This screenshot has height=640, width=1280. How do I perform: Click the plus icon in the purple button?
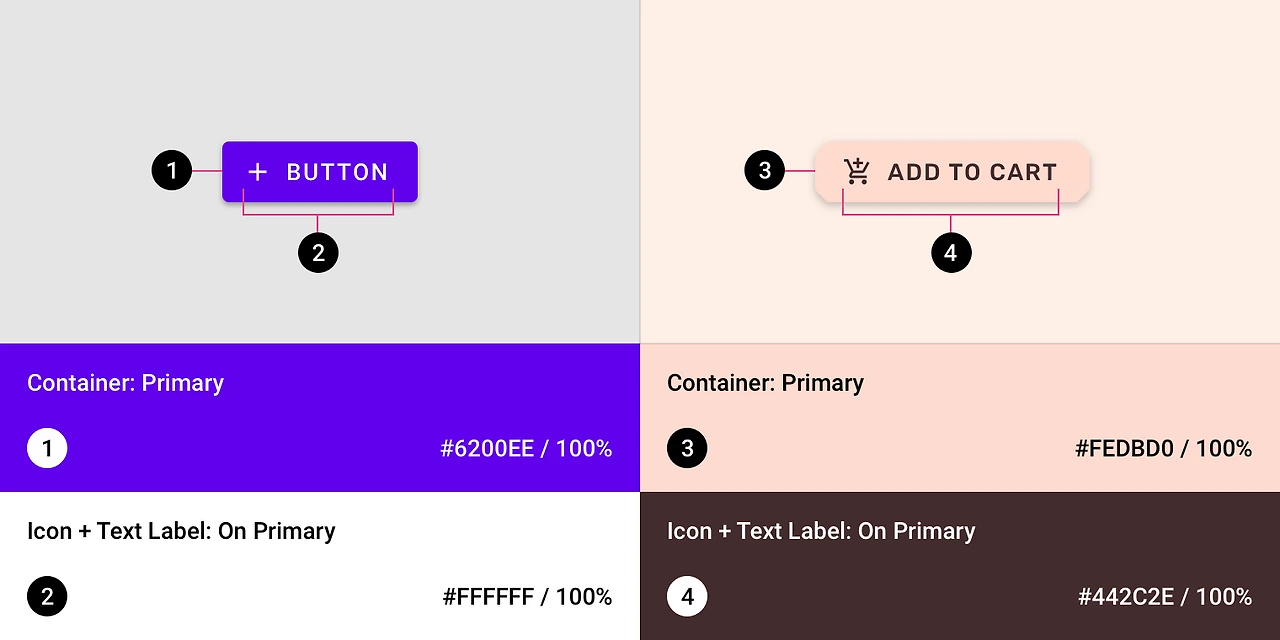pos(257,172)
